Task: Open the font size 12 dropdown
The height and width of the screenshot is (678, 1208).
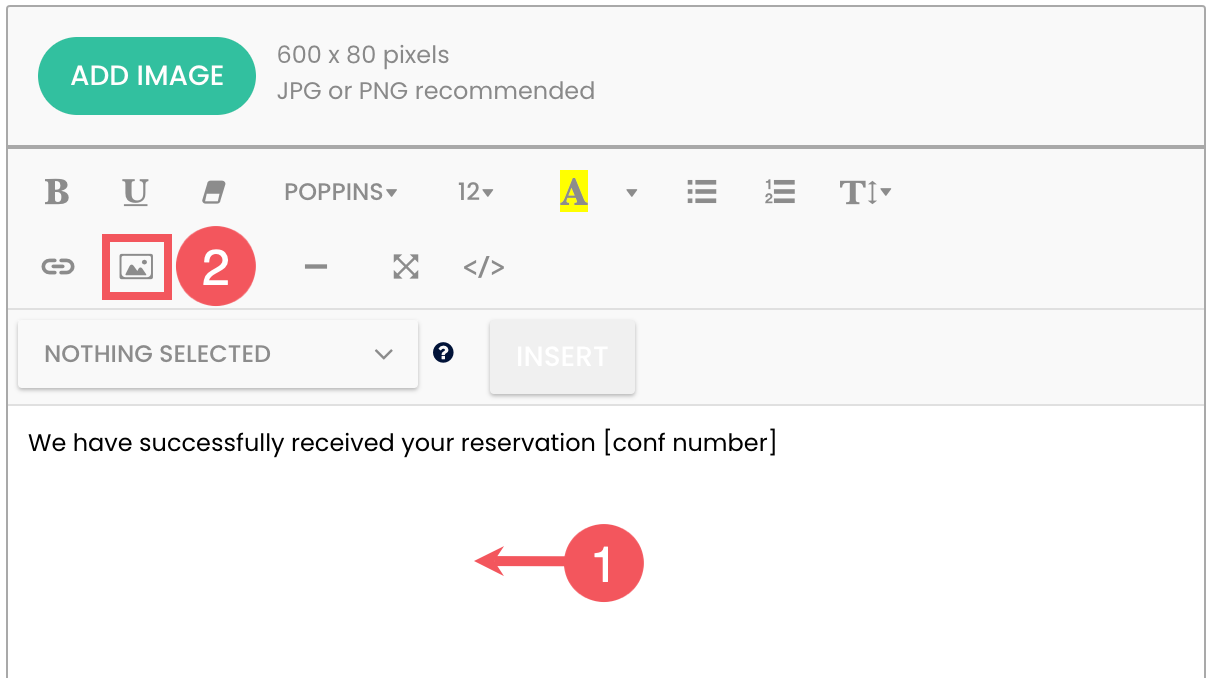Action: pos(475,192)
